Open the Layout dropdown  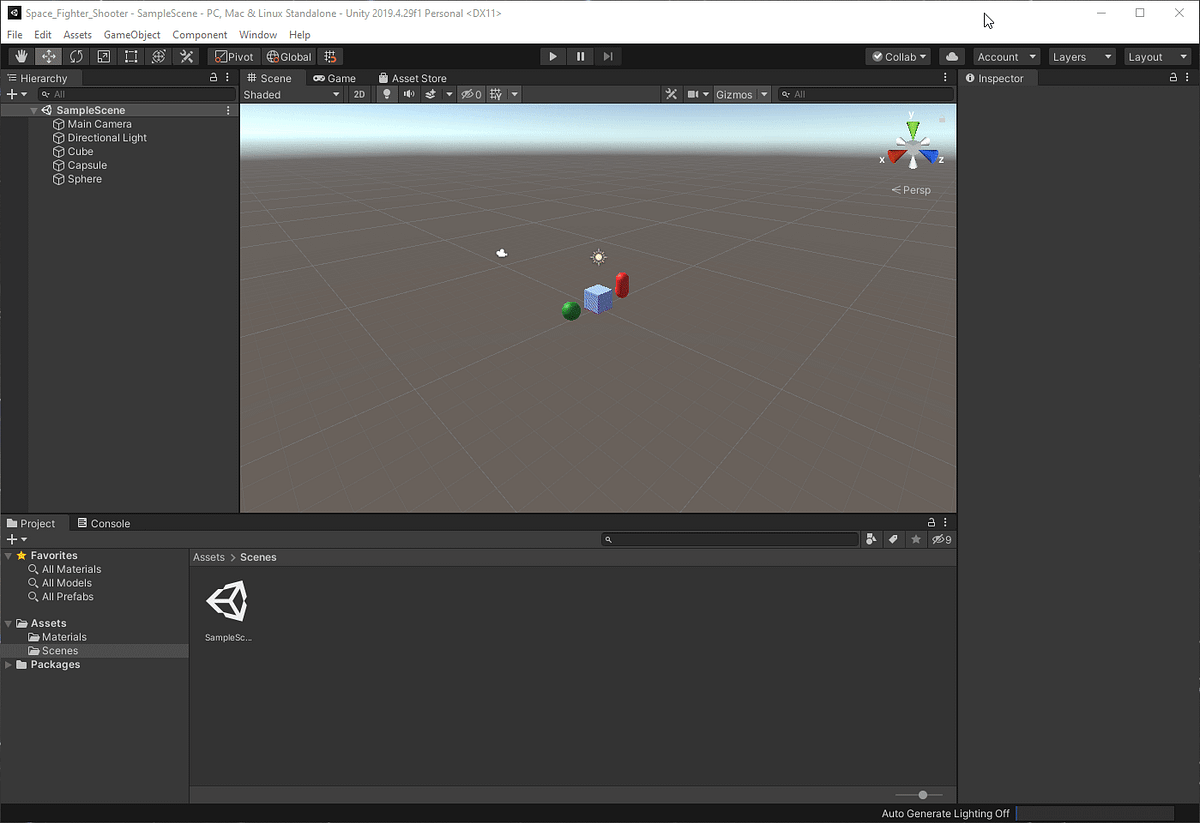[x=1157, y=57]
